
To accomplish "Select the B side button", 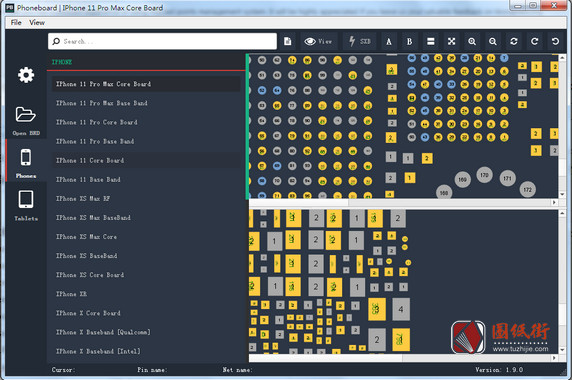I will [409, 42].
